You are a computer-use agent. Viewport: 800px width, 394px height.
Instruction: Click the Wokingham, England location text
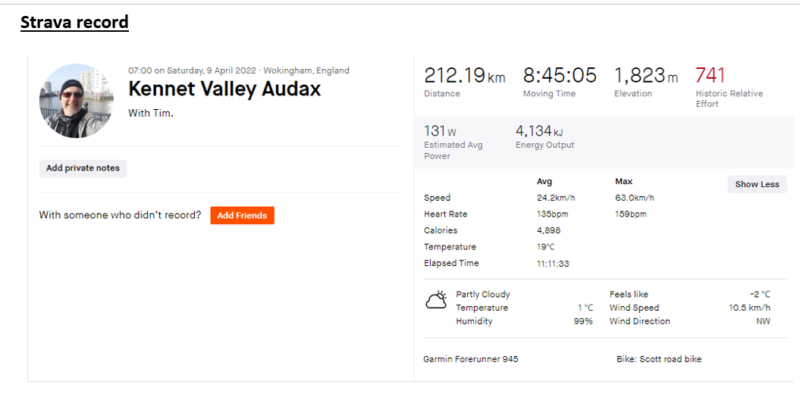point(306,70)
